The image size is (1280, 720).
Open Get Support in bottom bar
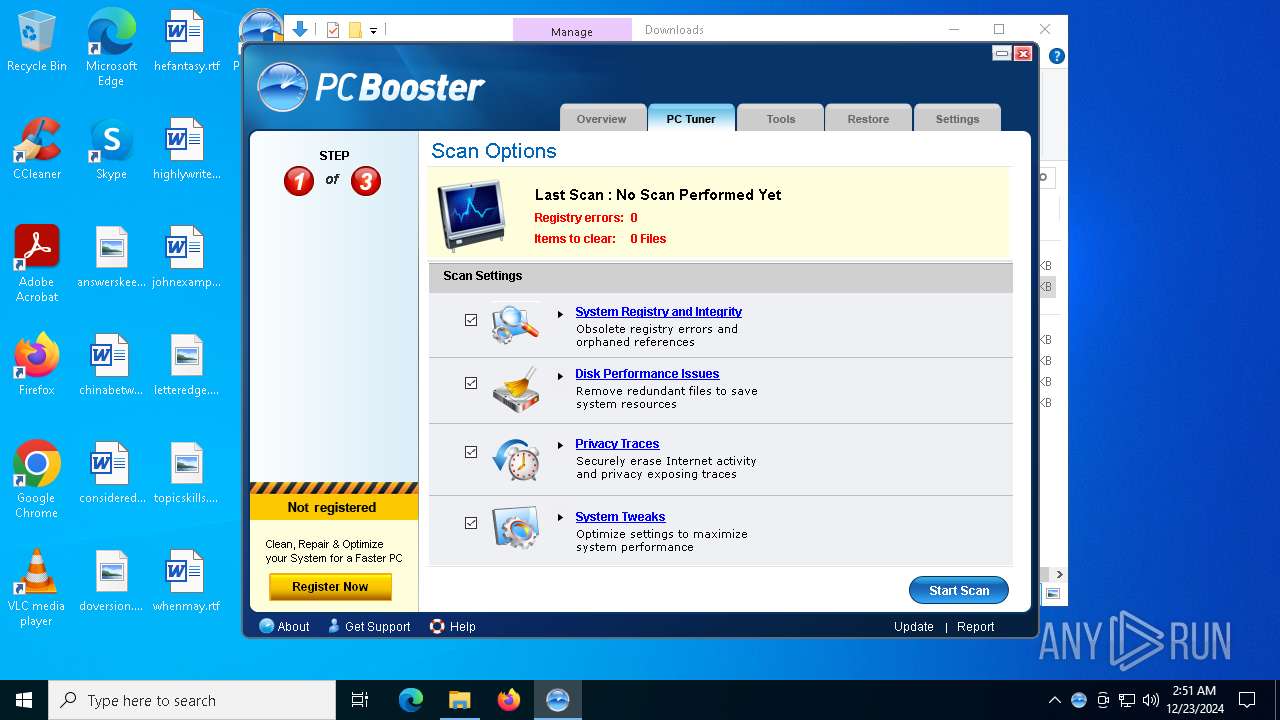coord(369,626)
